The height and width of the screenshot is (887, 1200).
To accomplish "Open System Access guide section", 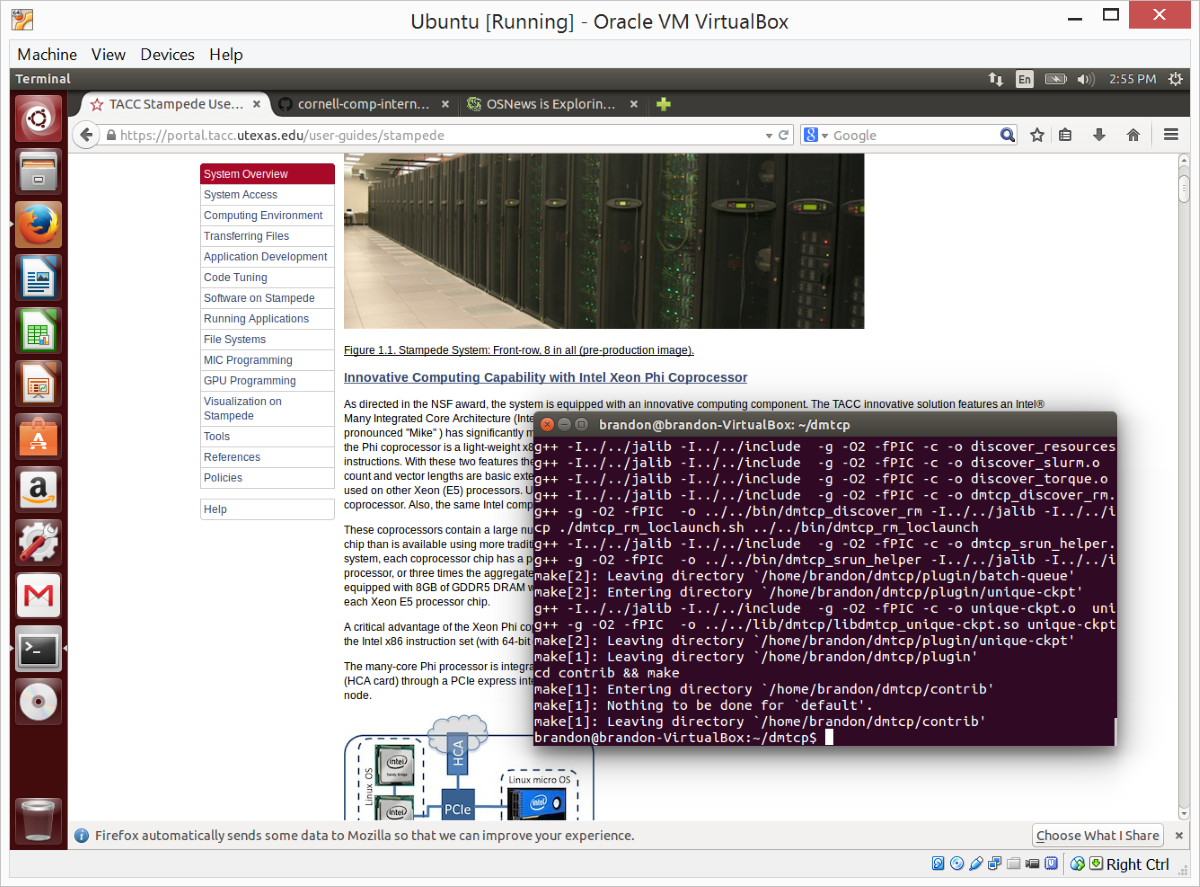I will [x=267, y=195].
